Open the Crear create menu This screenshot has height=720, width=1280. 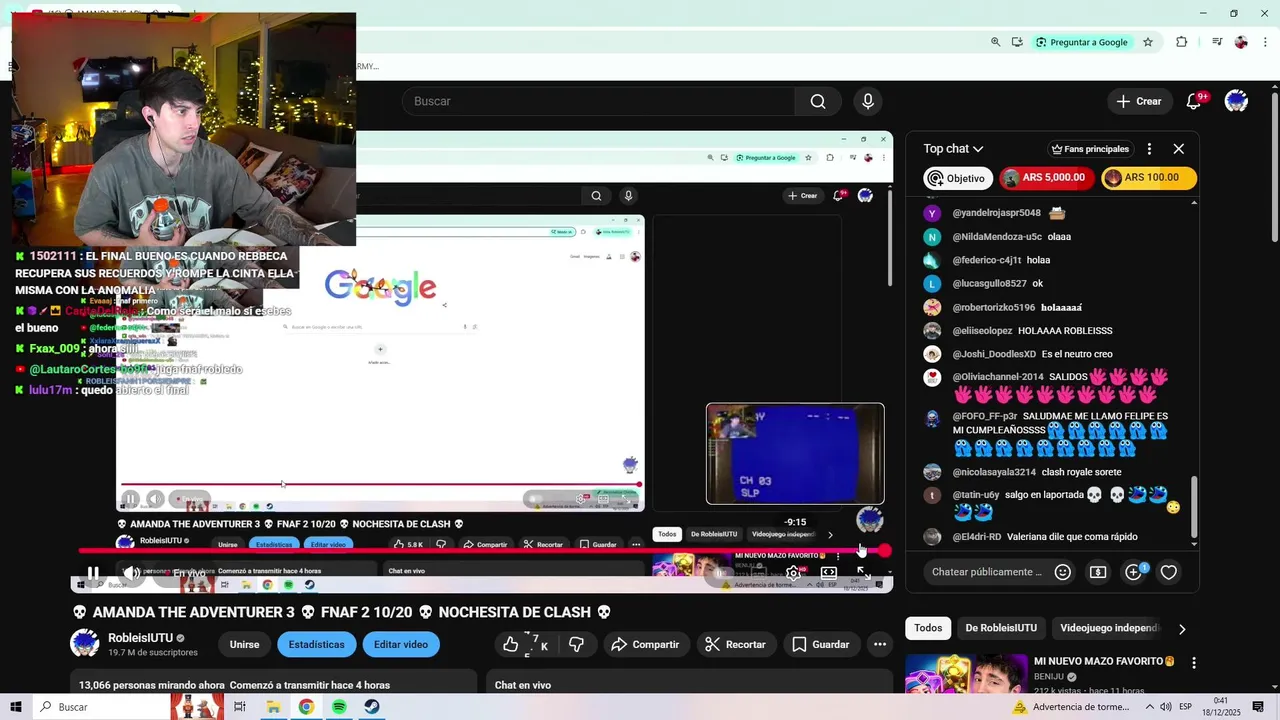(x=1139, y=101)
